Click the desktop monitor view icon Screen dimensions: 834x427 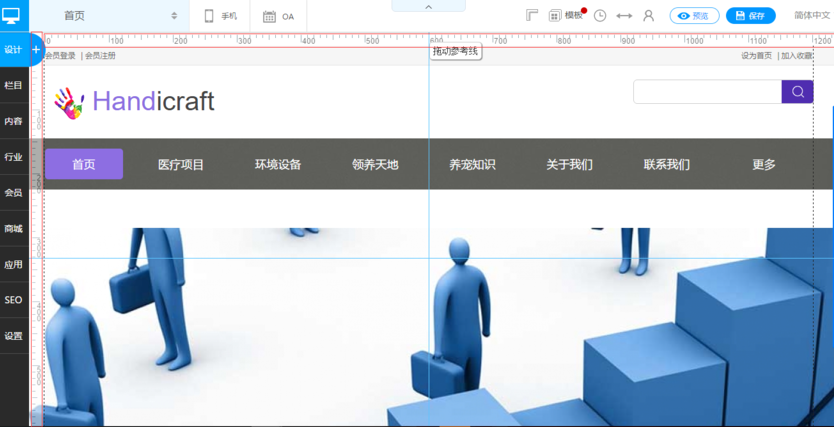[11, 15]
